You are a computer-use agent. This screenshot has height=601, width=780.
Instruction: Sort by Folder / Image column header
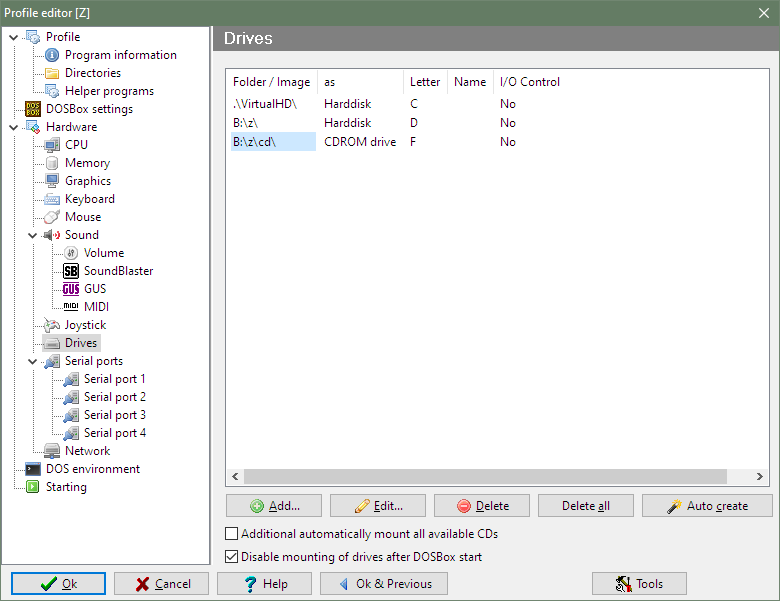click(272, 82)
